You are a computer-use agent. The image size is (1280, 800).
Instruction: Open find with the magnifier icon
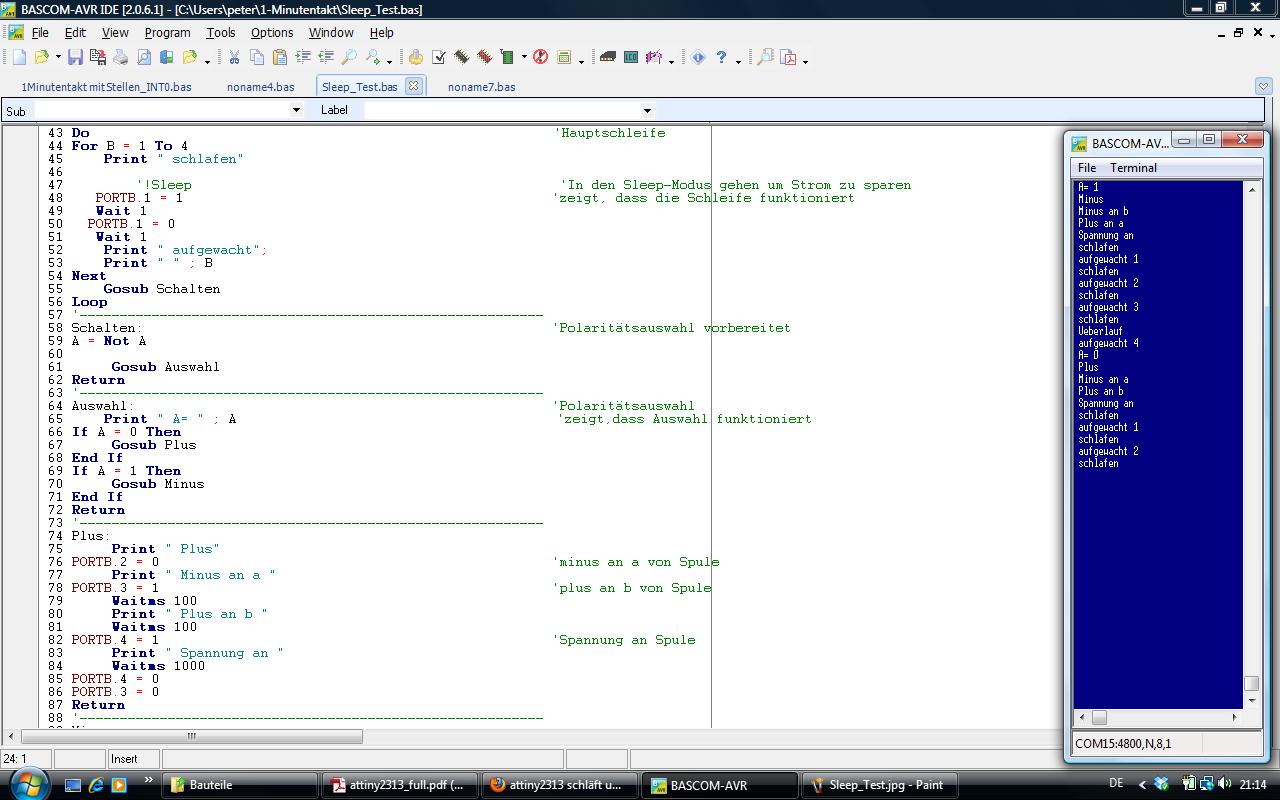click(349, 58)
